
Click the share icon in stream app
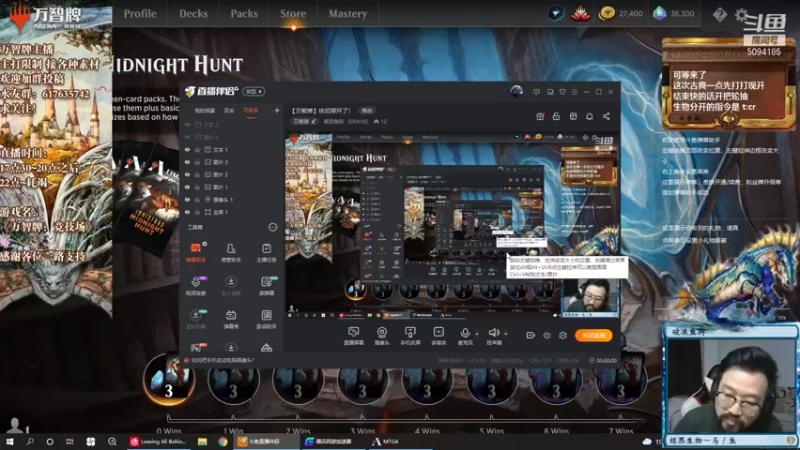click(606, 116)
